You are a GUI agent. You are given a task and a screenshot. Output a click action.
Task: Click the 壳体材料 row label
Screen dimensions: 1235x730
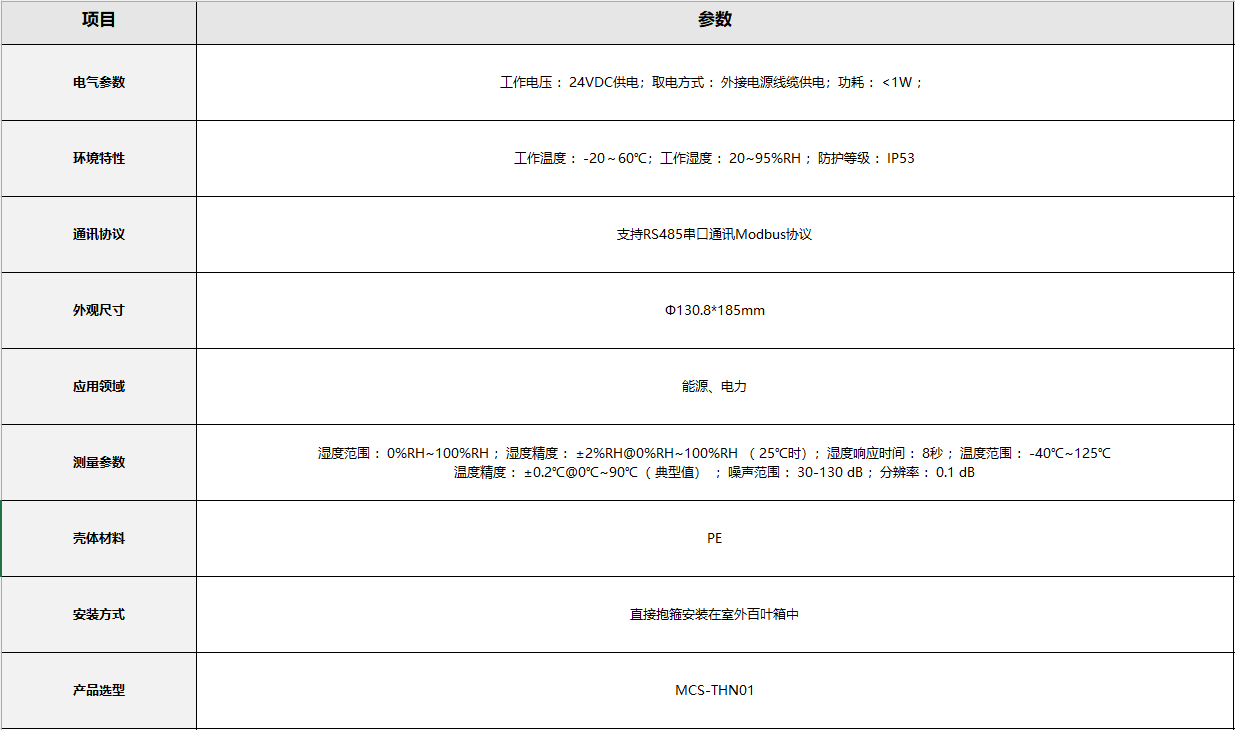97,538
